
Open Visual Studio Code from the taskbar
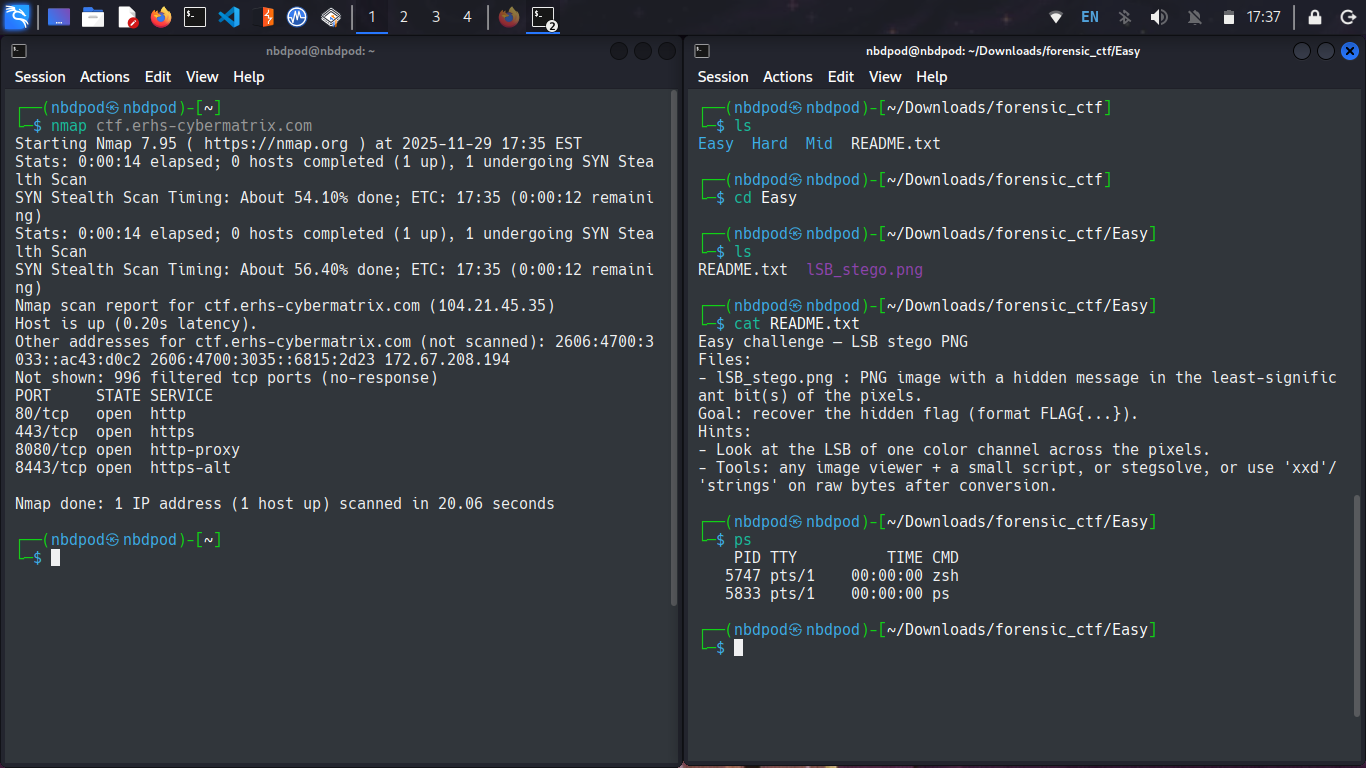click(x=231, y=17)
